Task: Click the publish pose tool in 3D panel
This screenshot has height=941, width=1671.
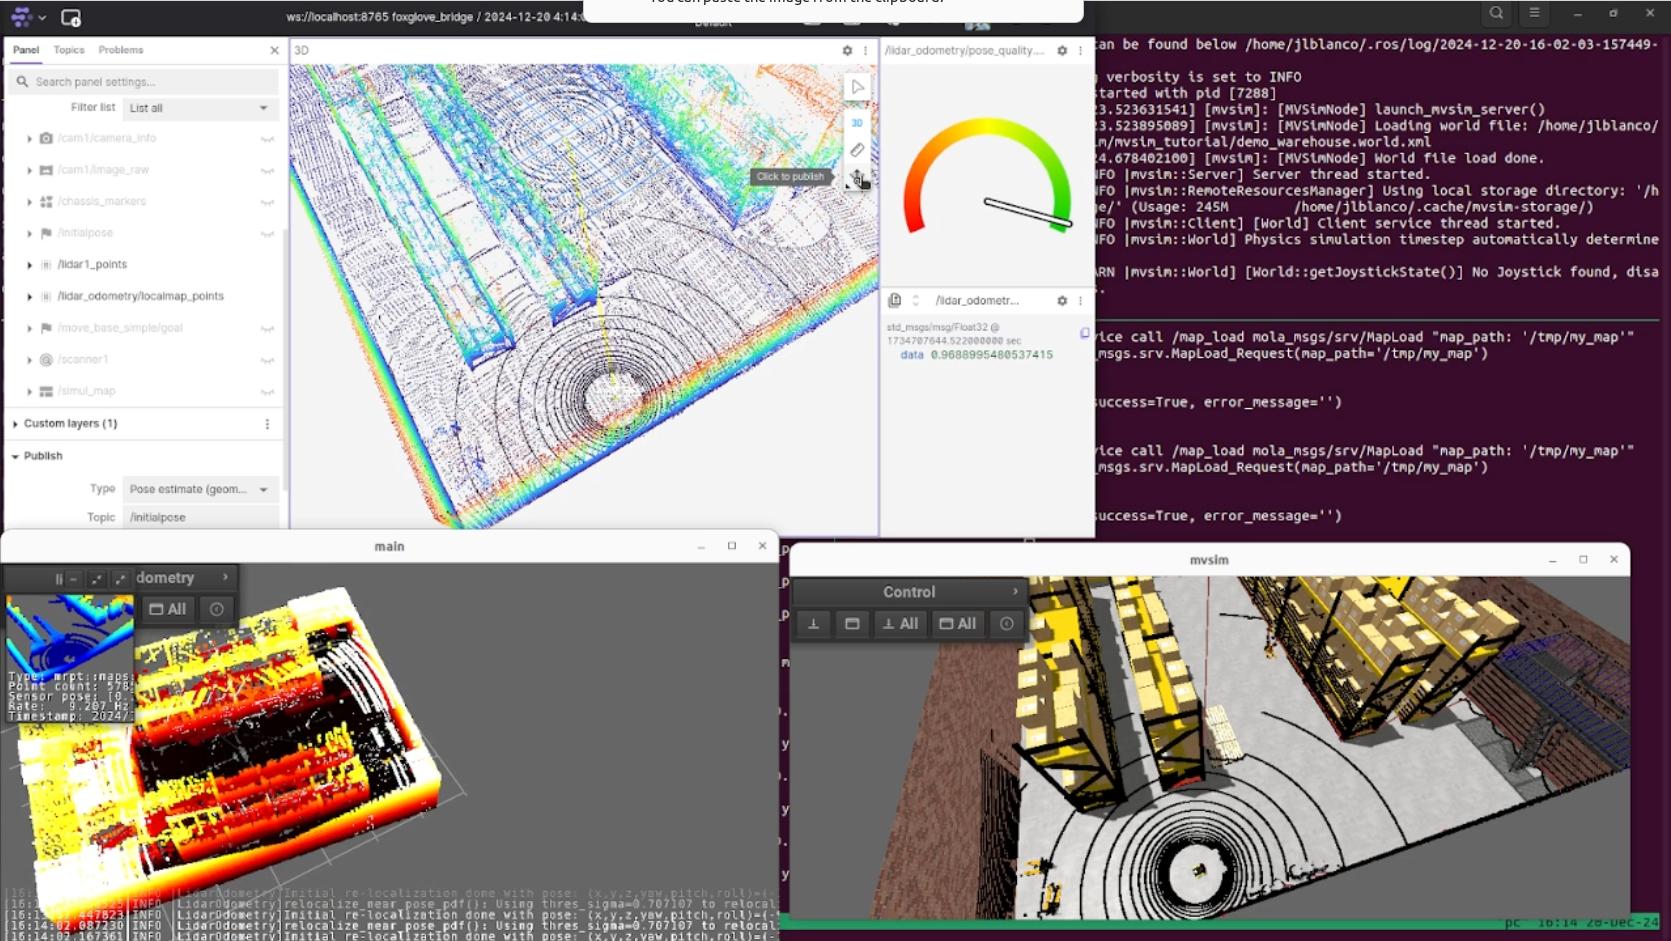Action: (x=857, y=178)
